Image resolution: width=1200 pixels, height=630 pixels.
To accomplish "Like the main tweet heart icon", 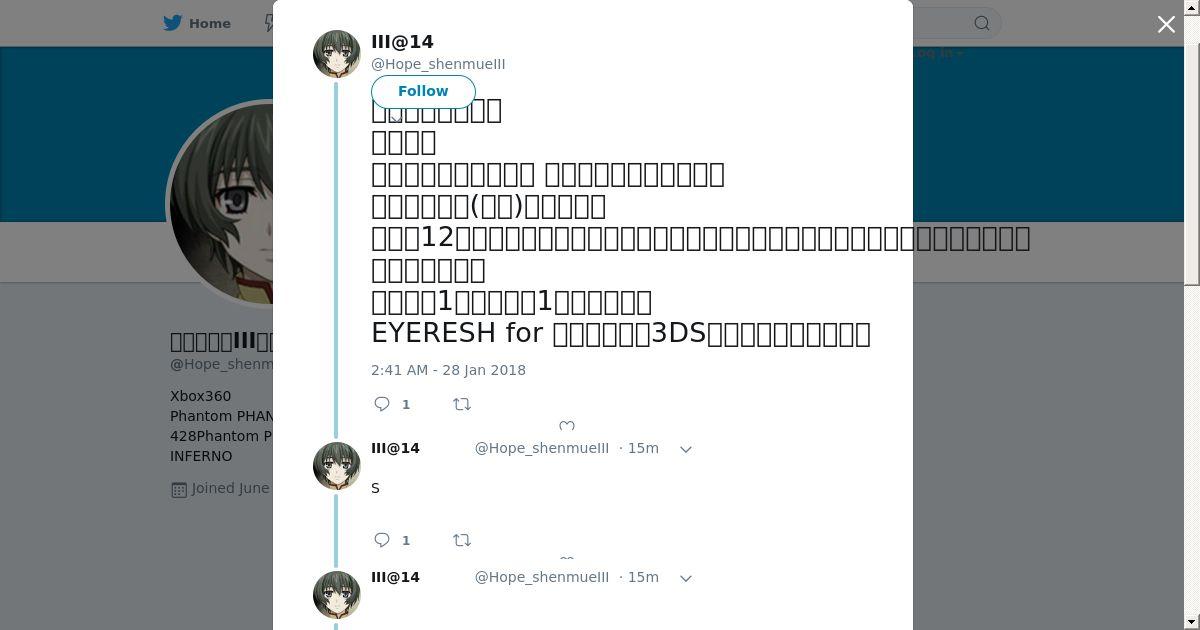I will 567,427.
